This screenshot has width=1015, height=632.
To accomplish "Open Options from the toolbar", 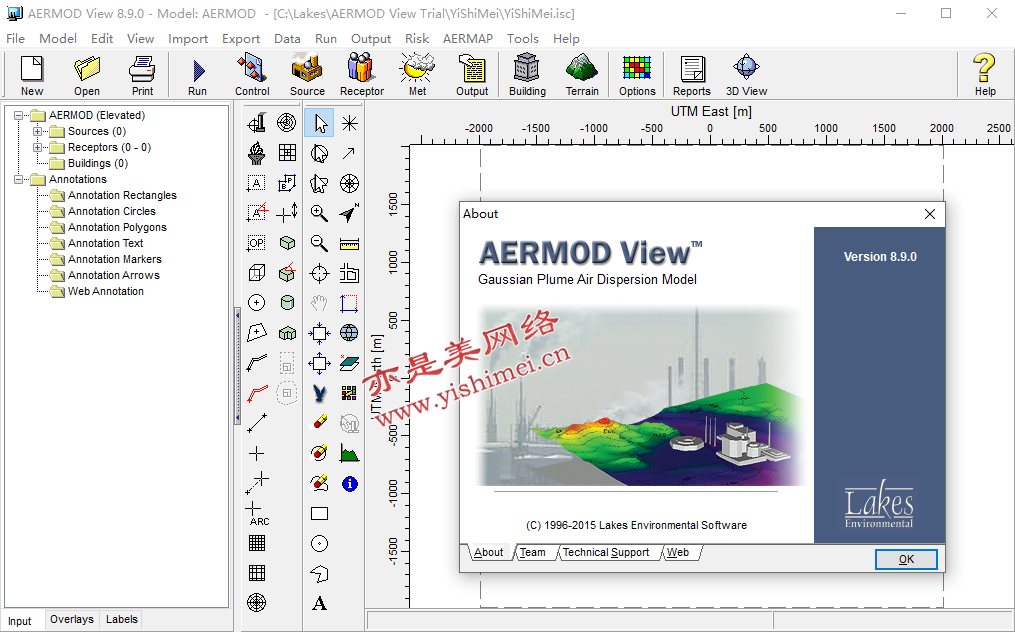I will [x=637, y=75].
